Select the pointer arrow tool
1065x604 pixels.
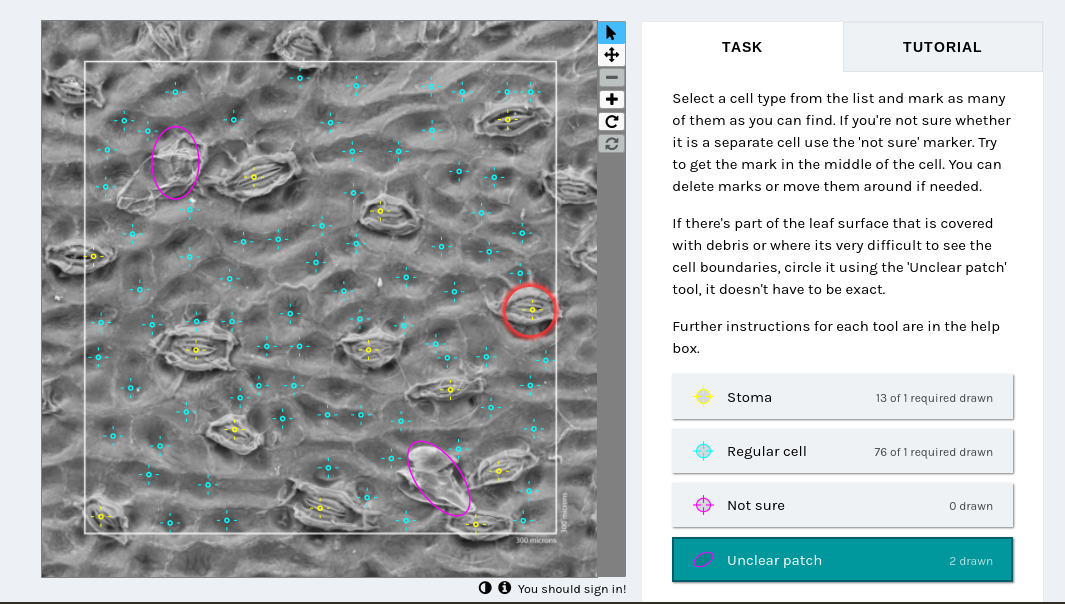611,33
